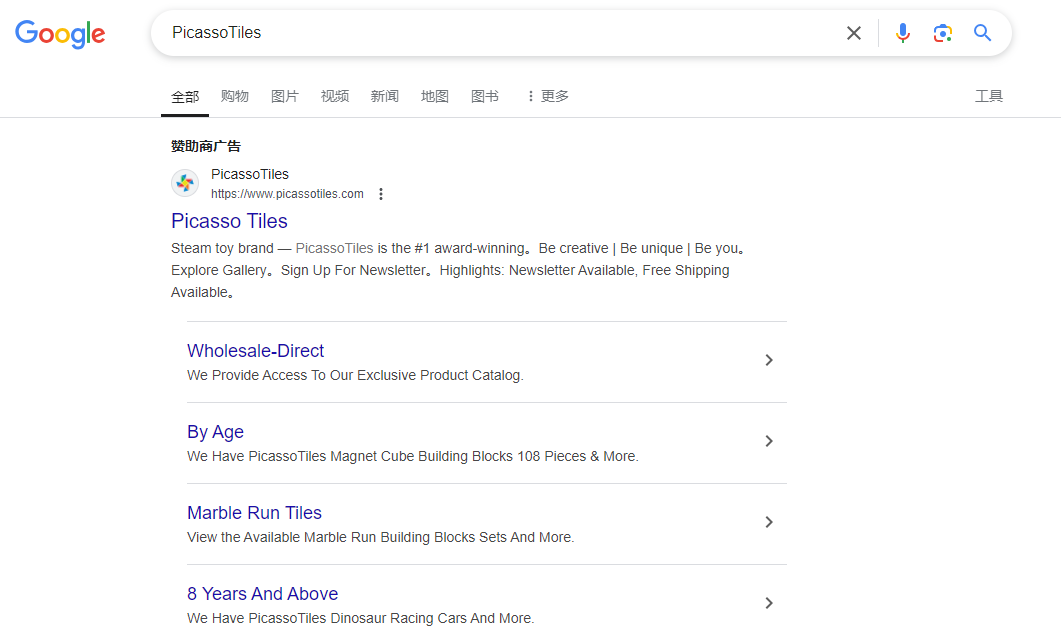Viewport: 1061px width, 628px height.
Task: Click into the PicassoTiles search field
Action: pyautogui.click(x=501, y=32)
